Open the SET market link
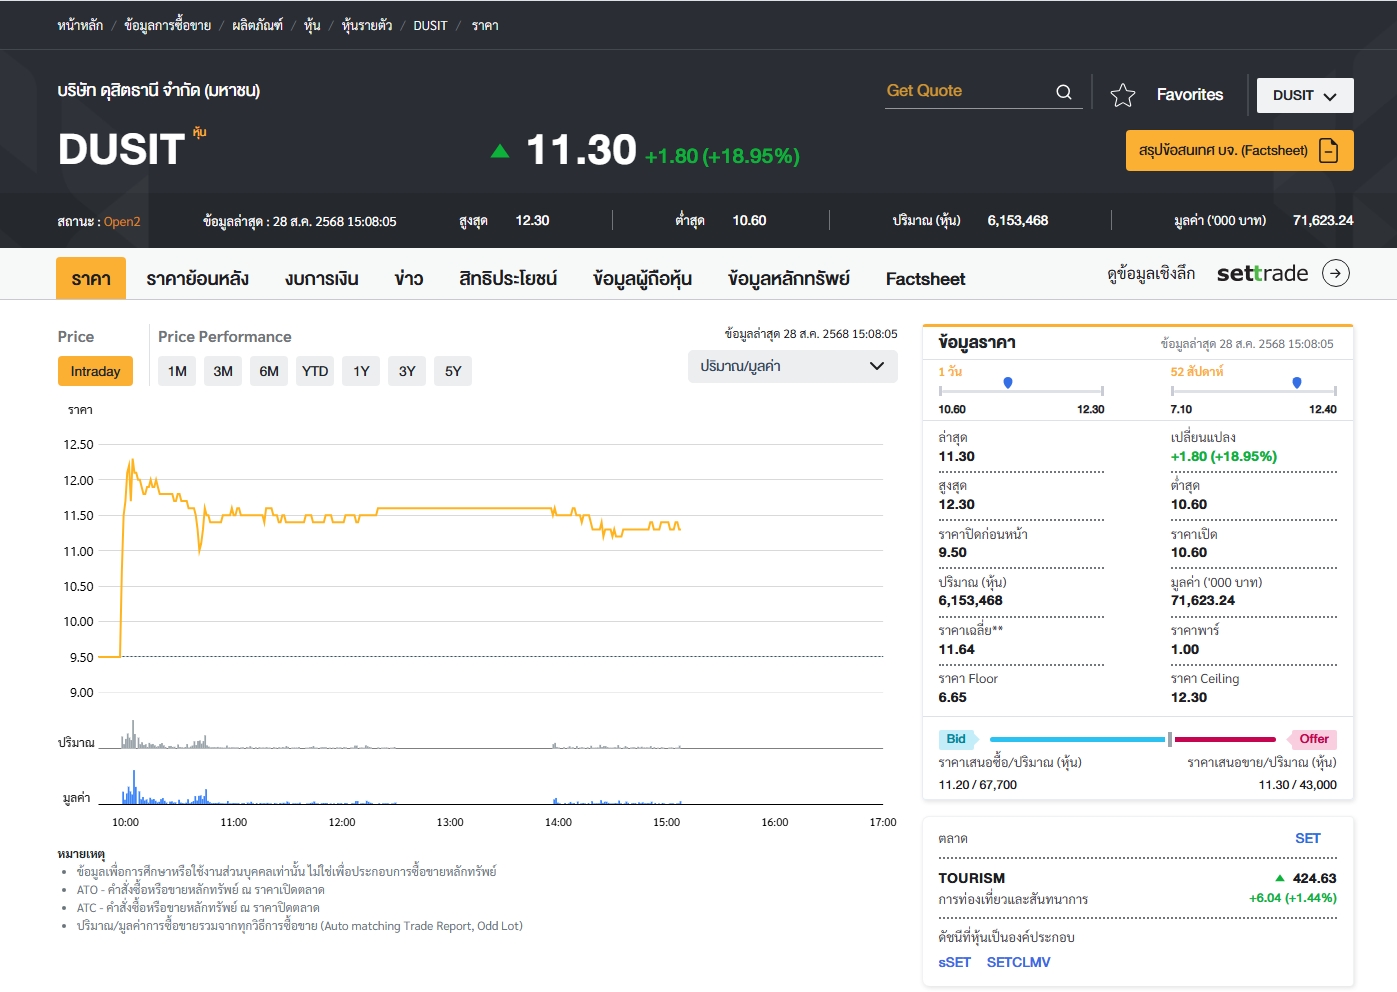 point(1307,838)
